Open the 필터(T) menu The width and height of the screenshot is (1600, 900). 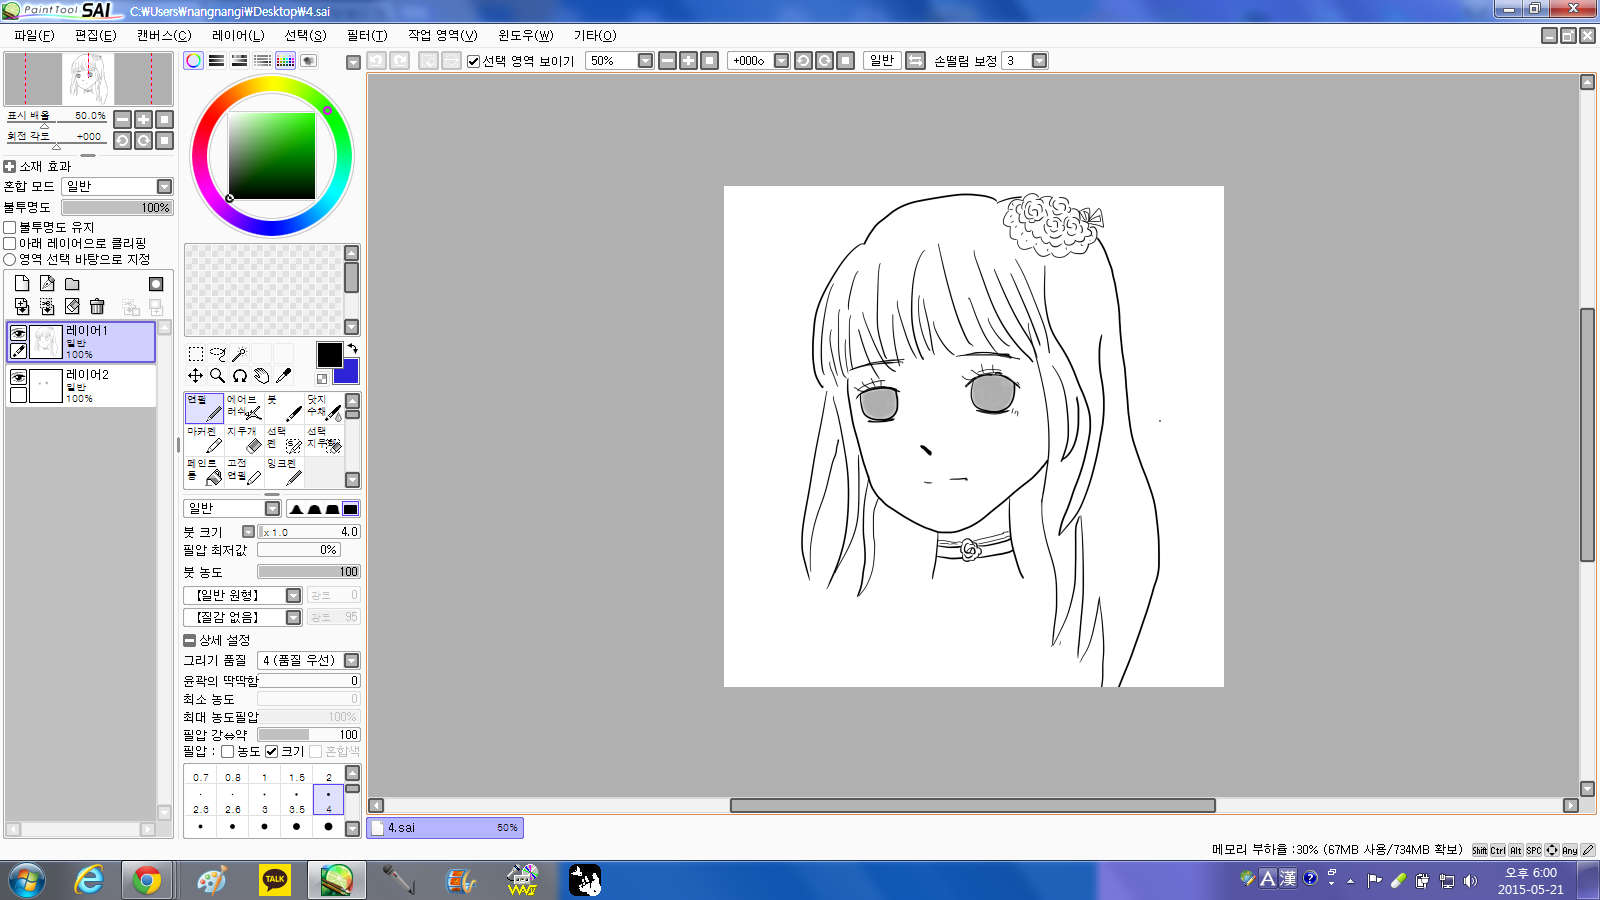click(x=367, y=35)
